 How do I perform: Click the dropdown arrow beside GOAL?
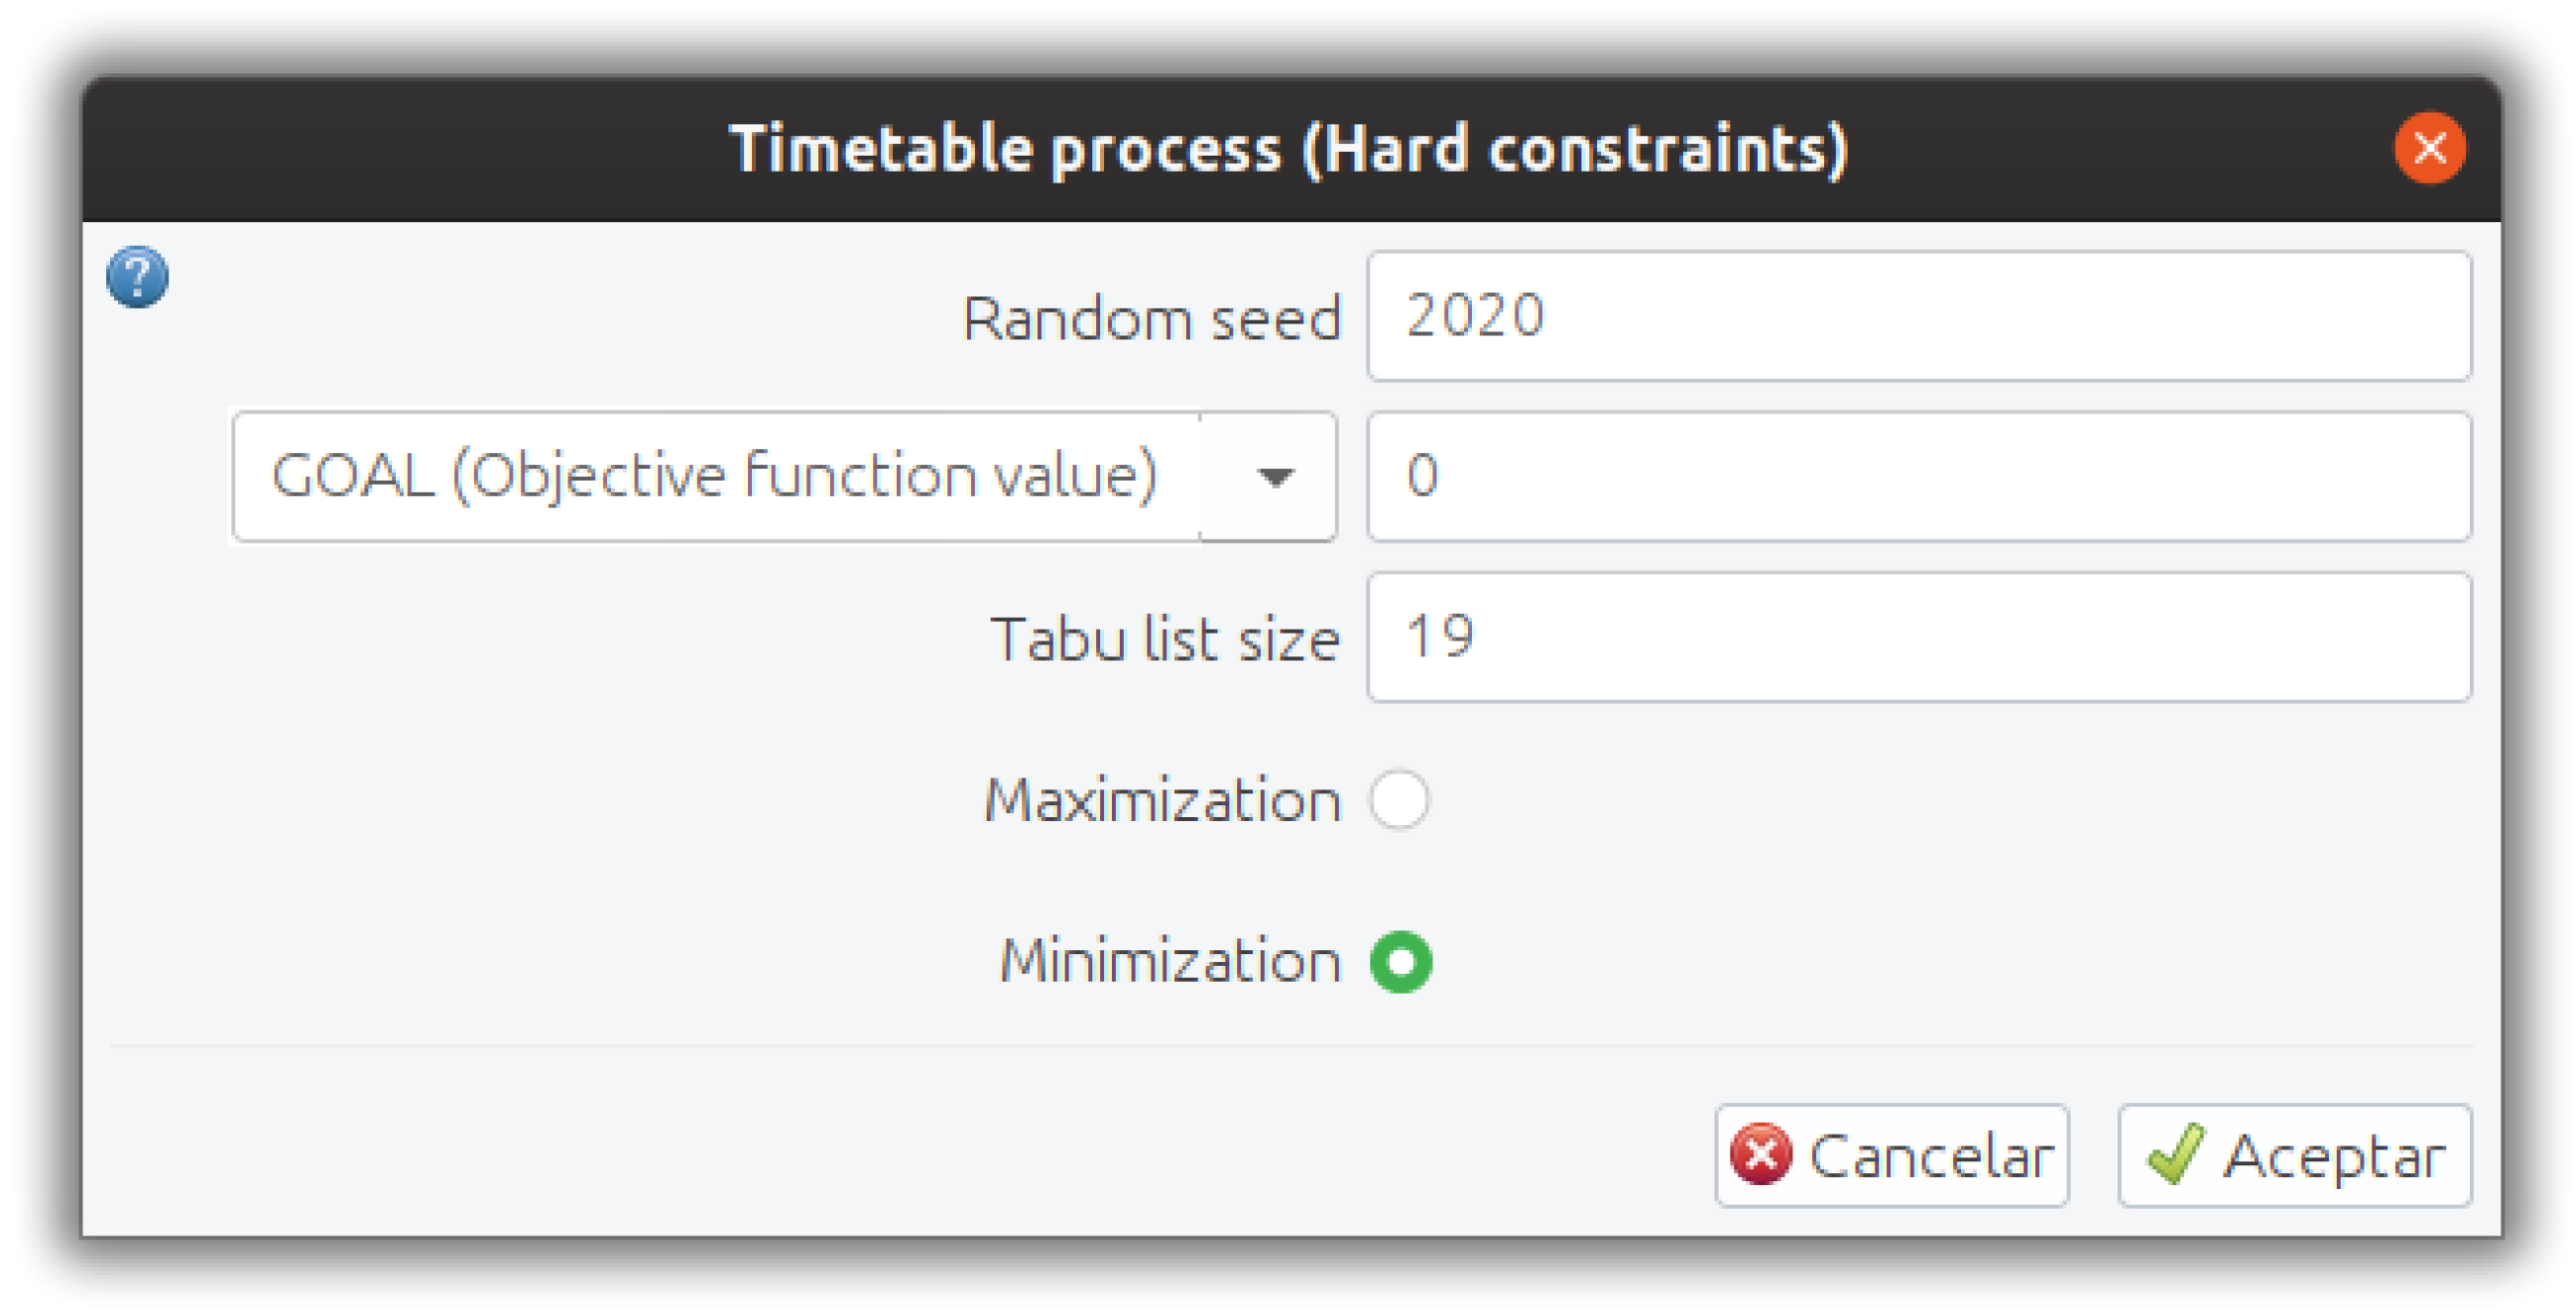coord(1274,477)
